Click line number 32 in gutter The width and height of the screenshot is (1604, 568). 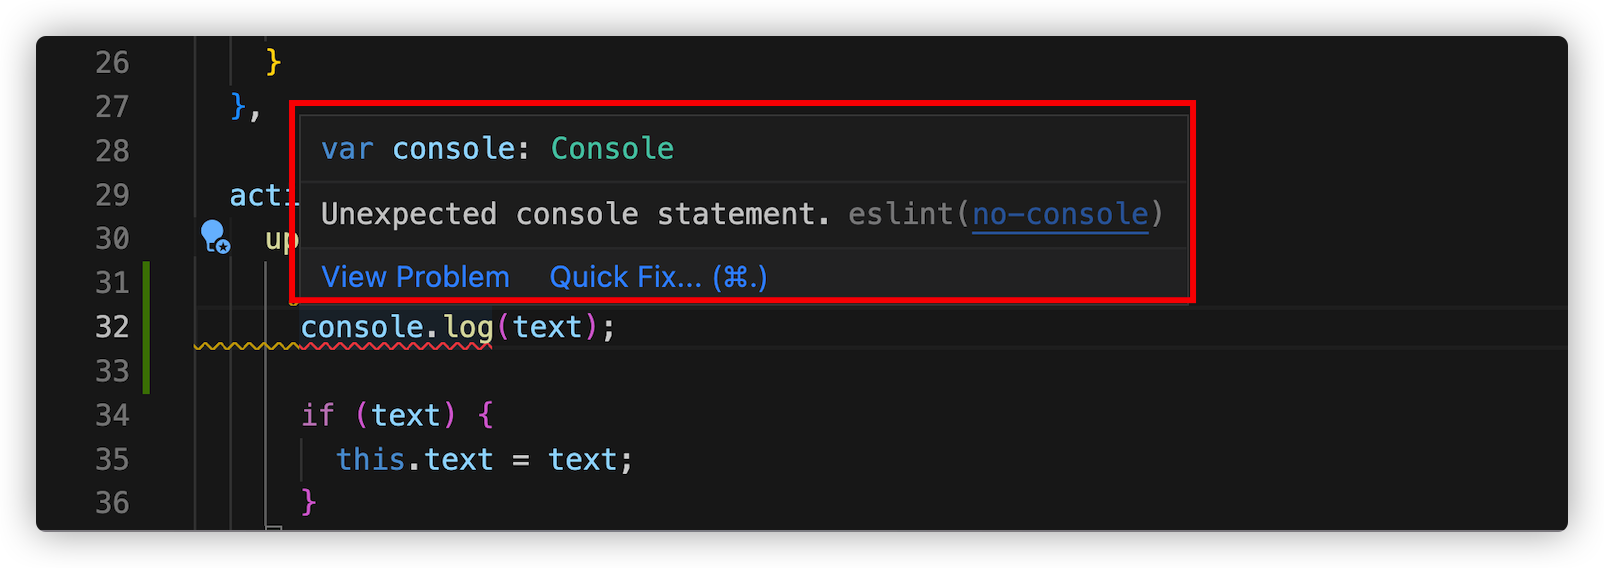(112, 327)
